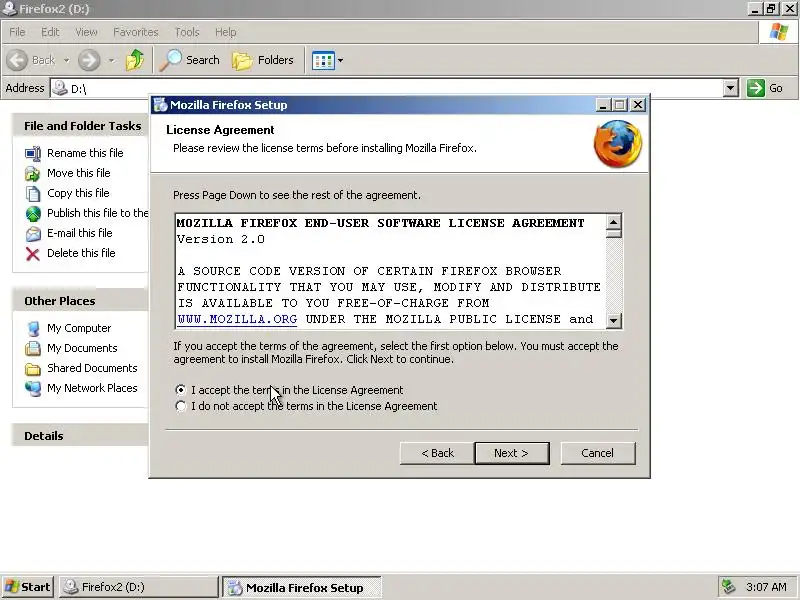Screen dimensions: 800x600
Task: Click the red X Delete this file icon
Action: [x=33, y=254]
